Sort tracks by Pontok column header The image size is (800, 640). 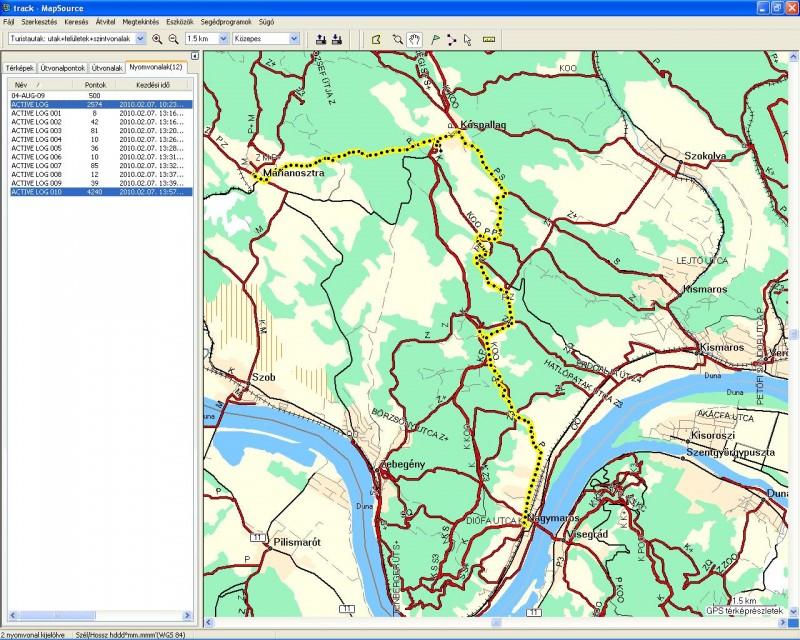[95, 85]
